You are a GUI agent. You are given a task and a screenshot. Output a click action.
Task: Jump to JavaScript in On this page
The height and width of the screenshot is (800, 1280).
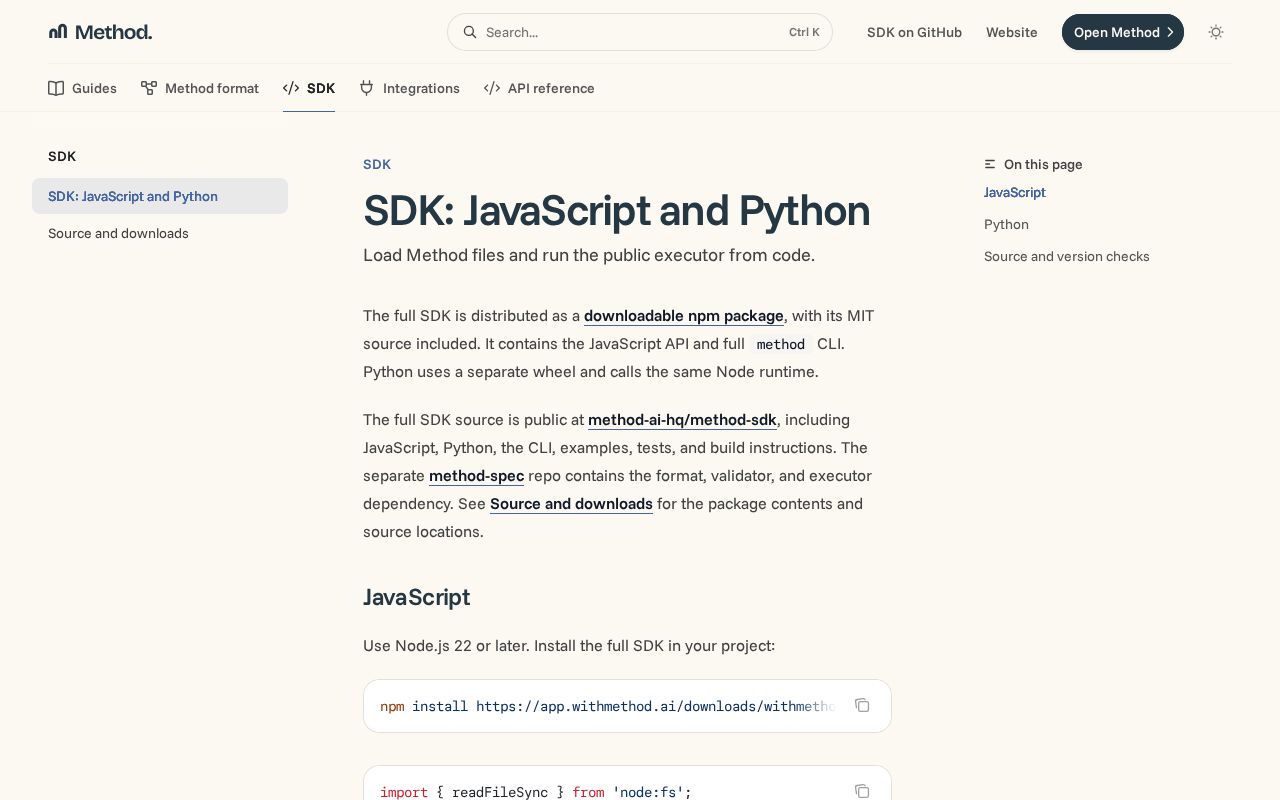(1015, 192)
